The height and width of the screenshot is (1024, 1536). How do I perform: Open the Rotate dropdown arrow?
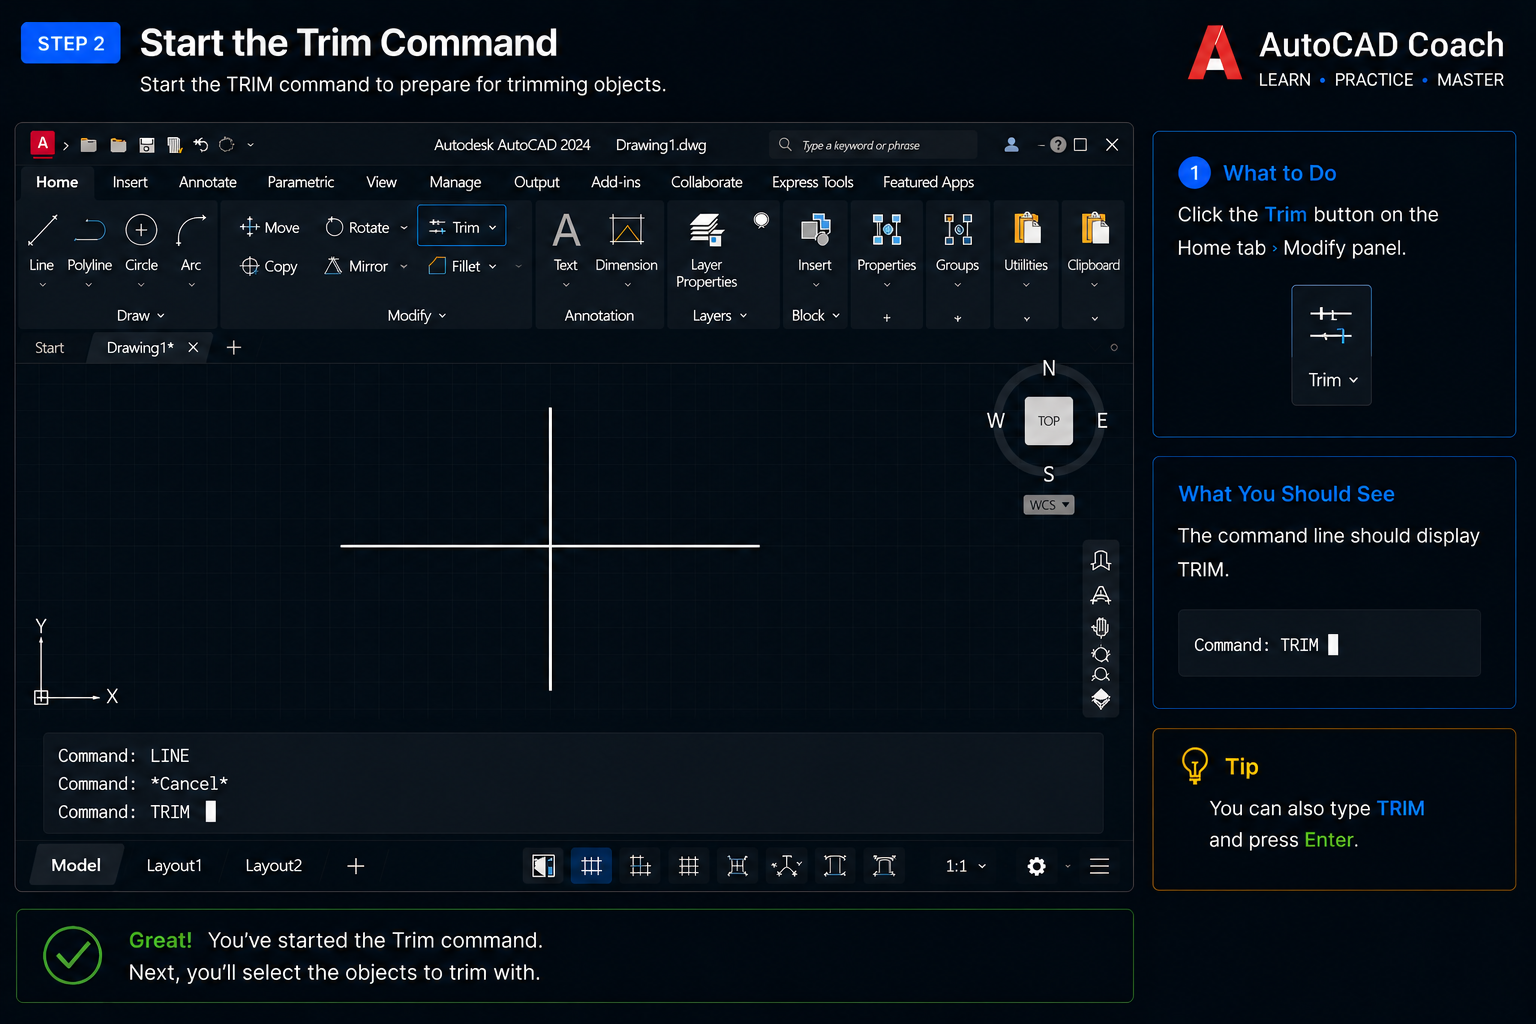tap(404, 228)
